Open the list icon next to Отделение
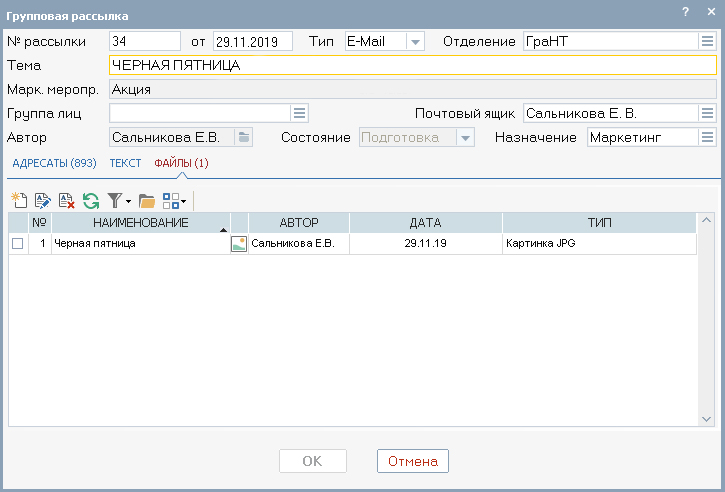This screenshot has height=492, width=725. pyautogui.click(x=707, y=41)
